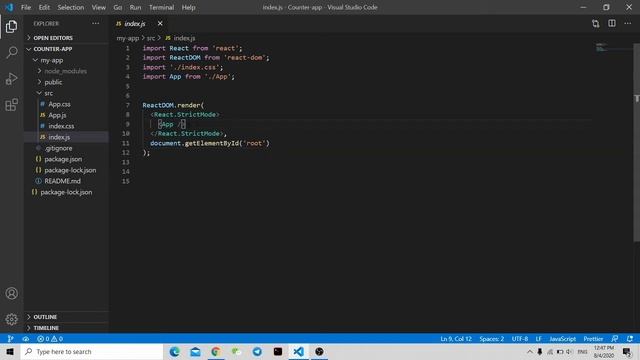The height and width of the screenshot is (360, 640).
Task: Open App.js in the file tree
Action: point(67,115)
